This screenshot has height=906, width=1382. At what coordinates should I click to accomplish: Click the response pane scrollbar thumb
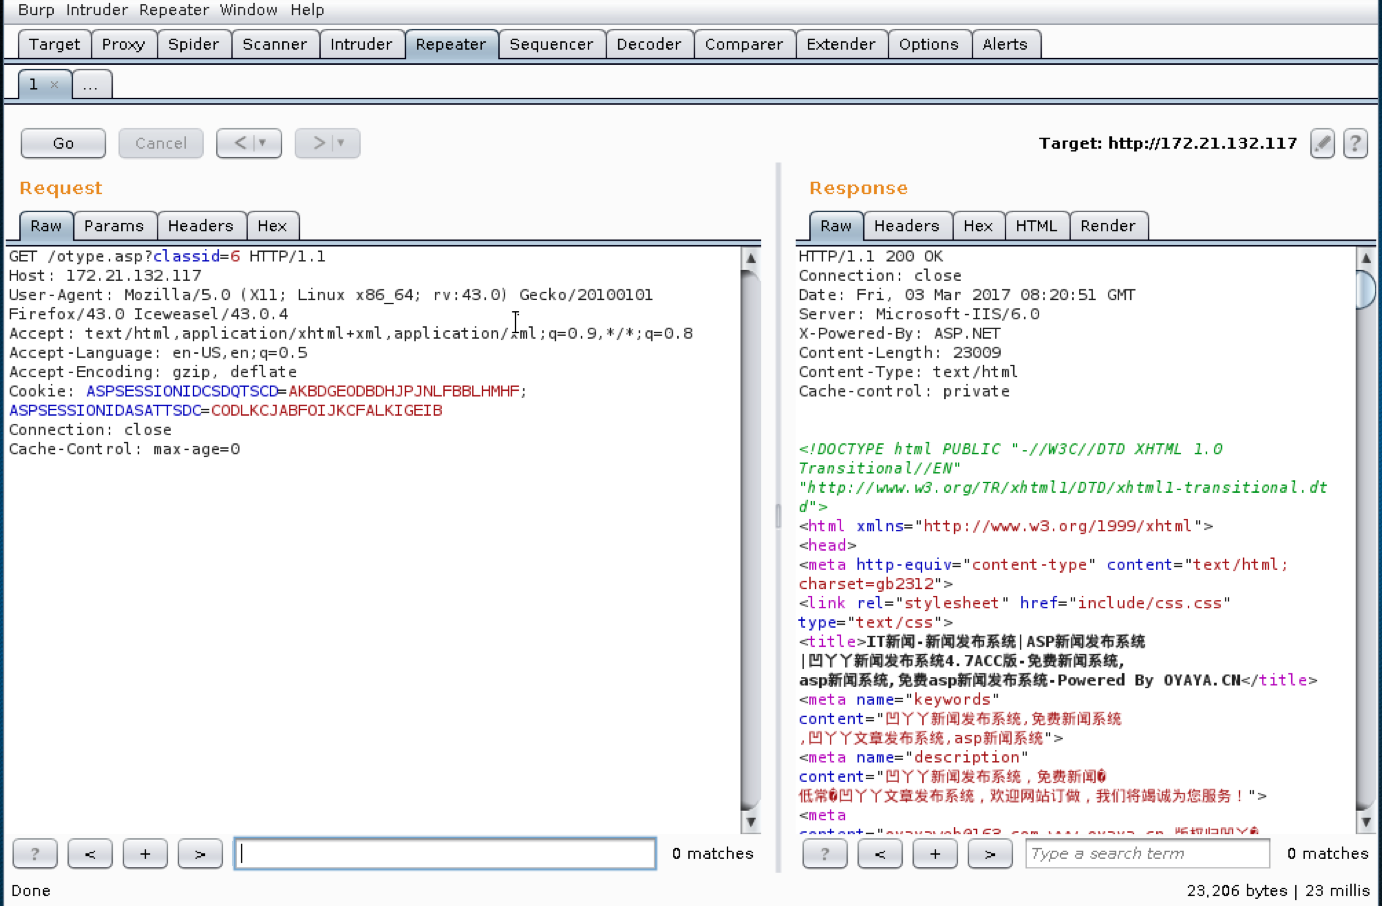click(x=1366, y=289)
